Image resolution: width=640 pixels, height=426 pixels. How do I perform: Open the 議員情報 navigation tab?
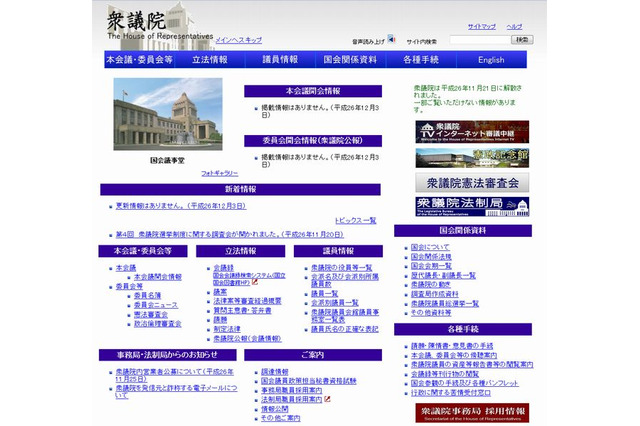click(280, 60)
